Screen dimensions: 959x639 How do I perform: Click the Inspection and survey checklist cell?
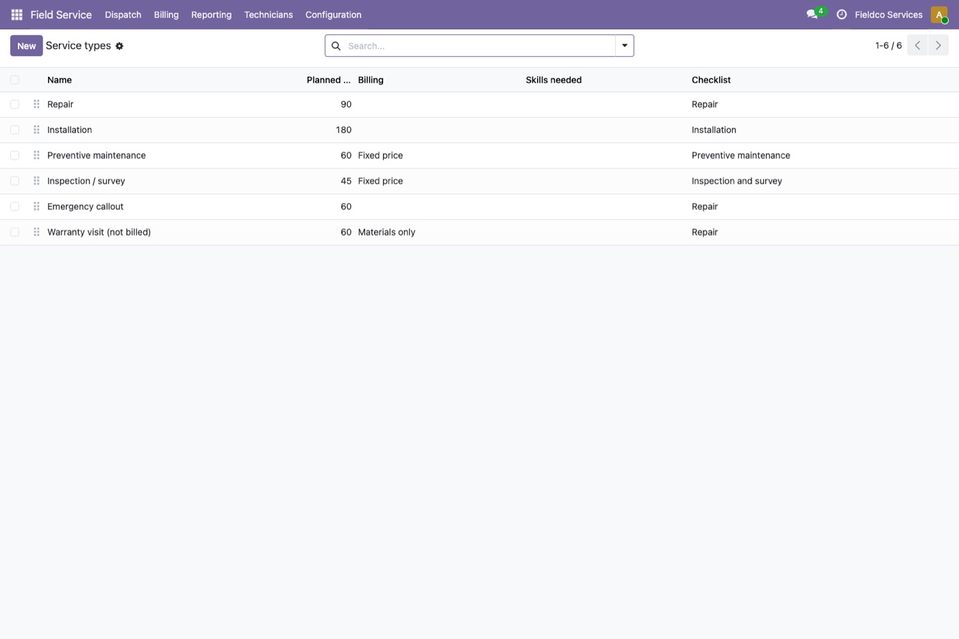pos(736,181)
